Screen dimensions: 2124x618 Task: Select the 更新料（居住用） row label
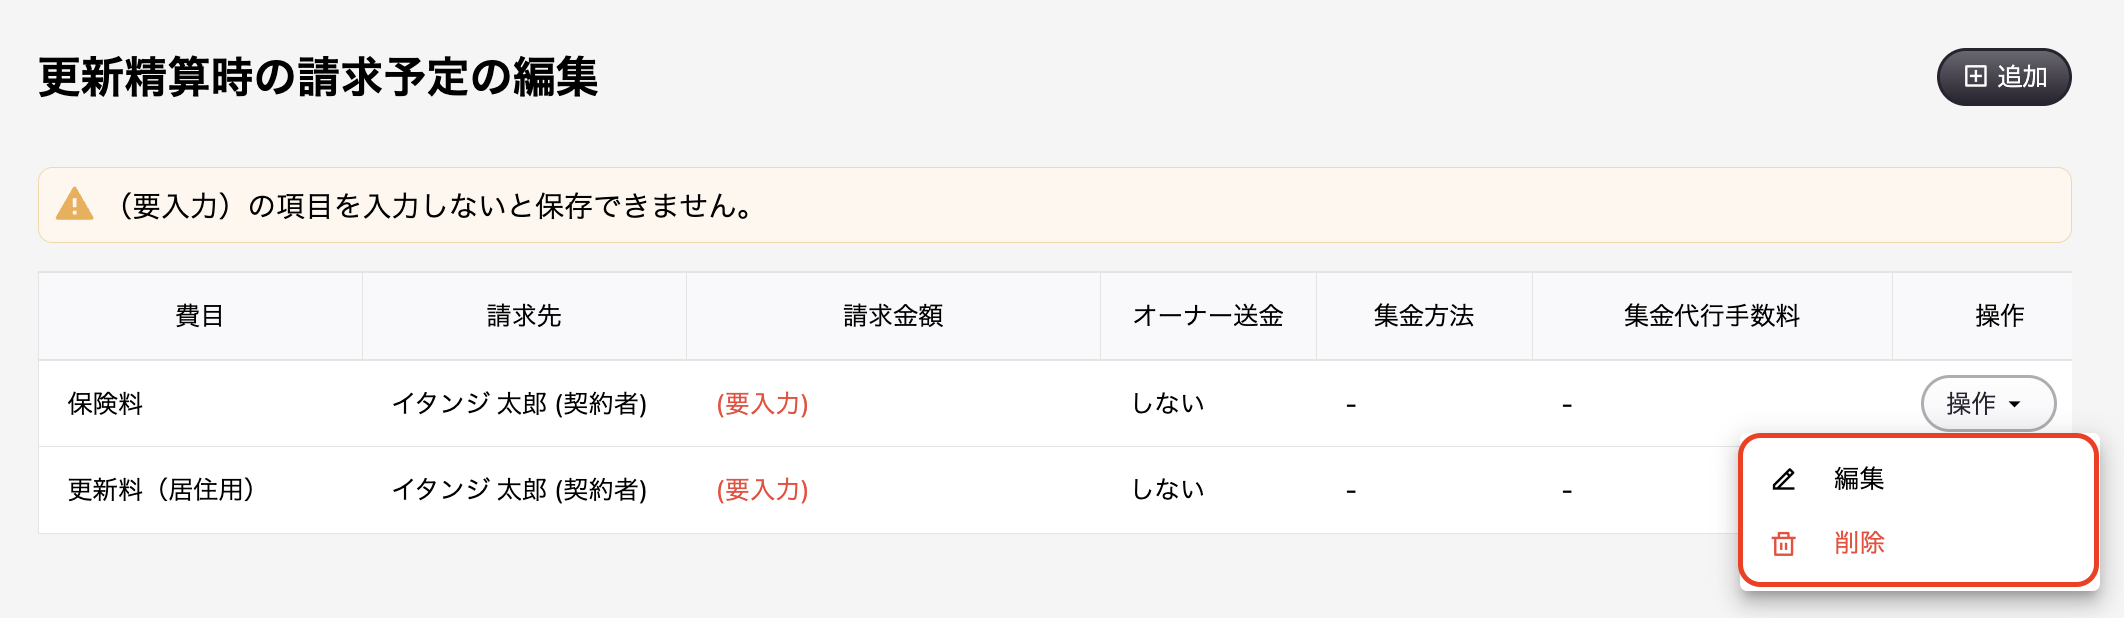click(161, 490)
